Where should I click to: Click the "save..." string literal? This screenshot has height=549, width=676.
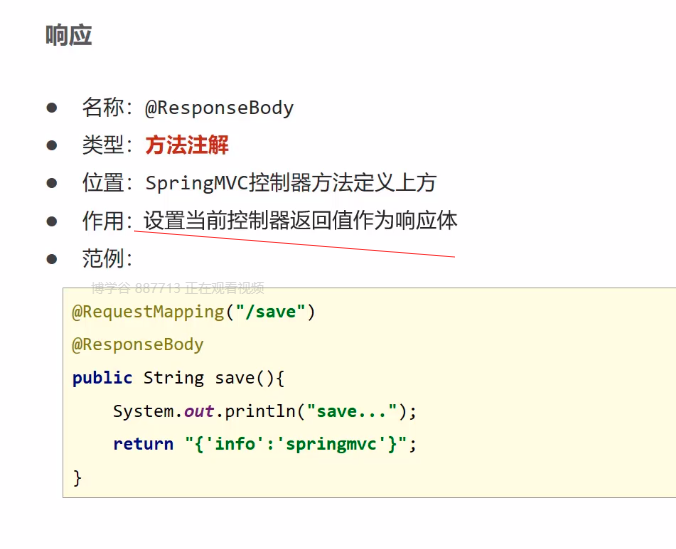354,411
